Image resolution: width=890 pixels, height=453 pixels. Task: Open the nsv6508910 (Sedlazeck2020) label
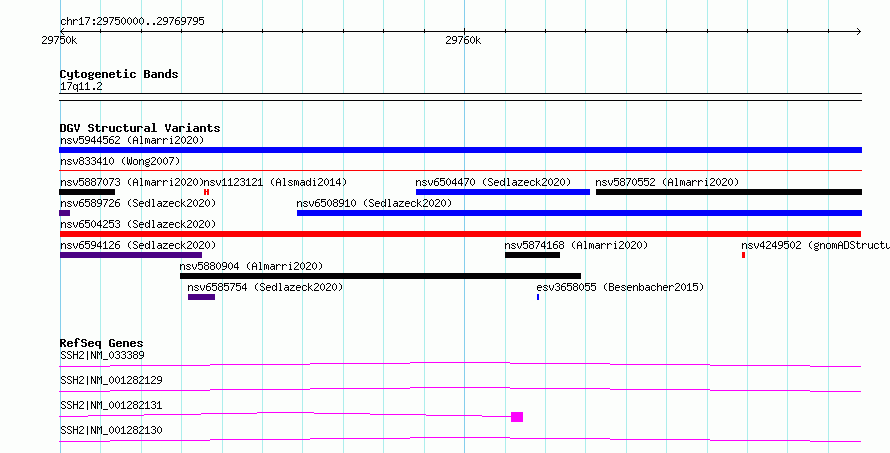374,203
